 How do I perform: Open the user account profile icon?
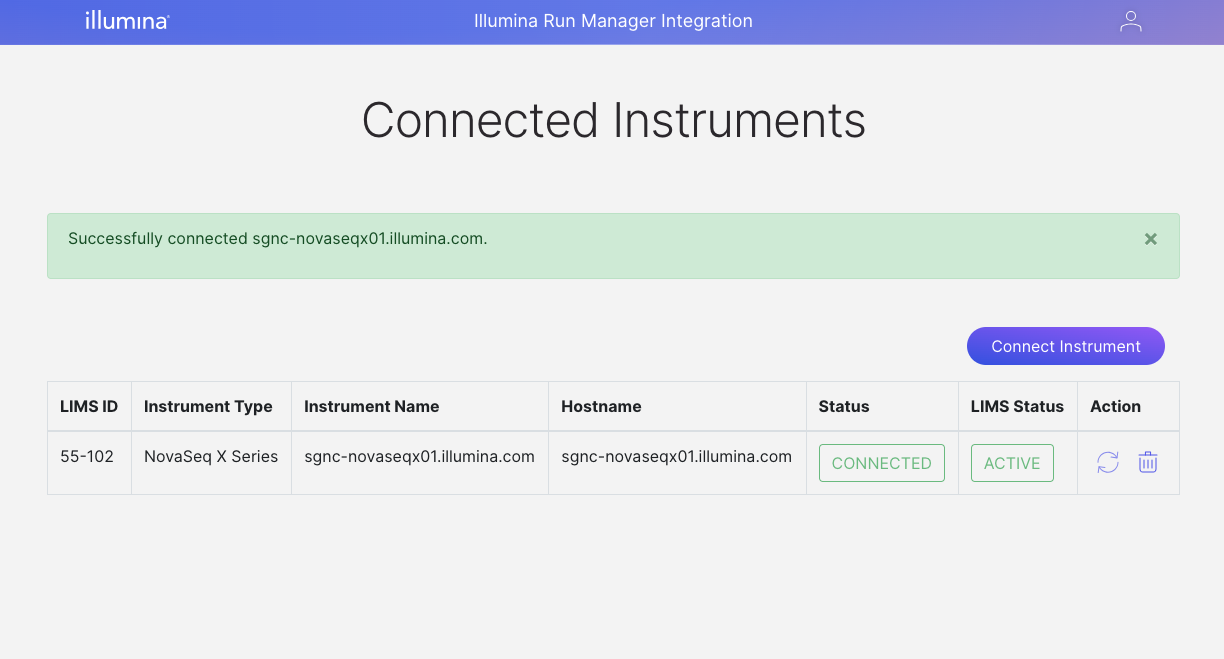coord(1130,22)
